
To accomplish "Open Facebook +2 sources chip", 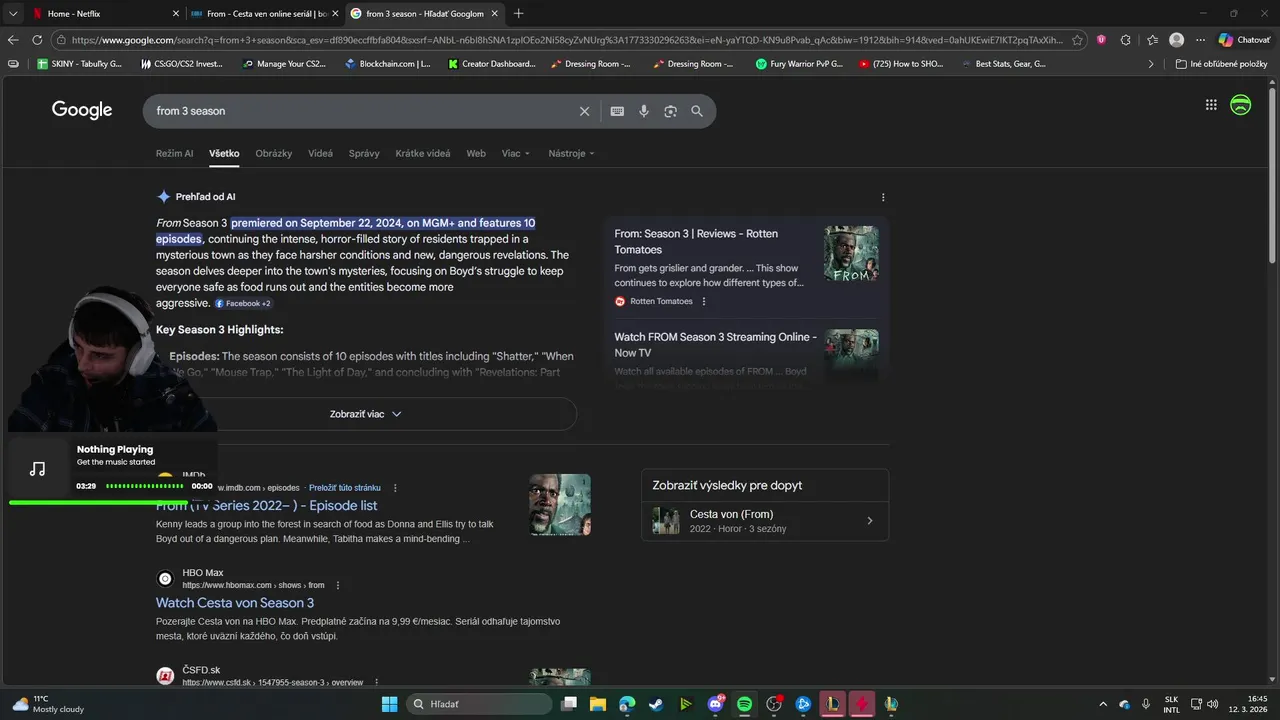I will 243,303.
